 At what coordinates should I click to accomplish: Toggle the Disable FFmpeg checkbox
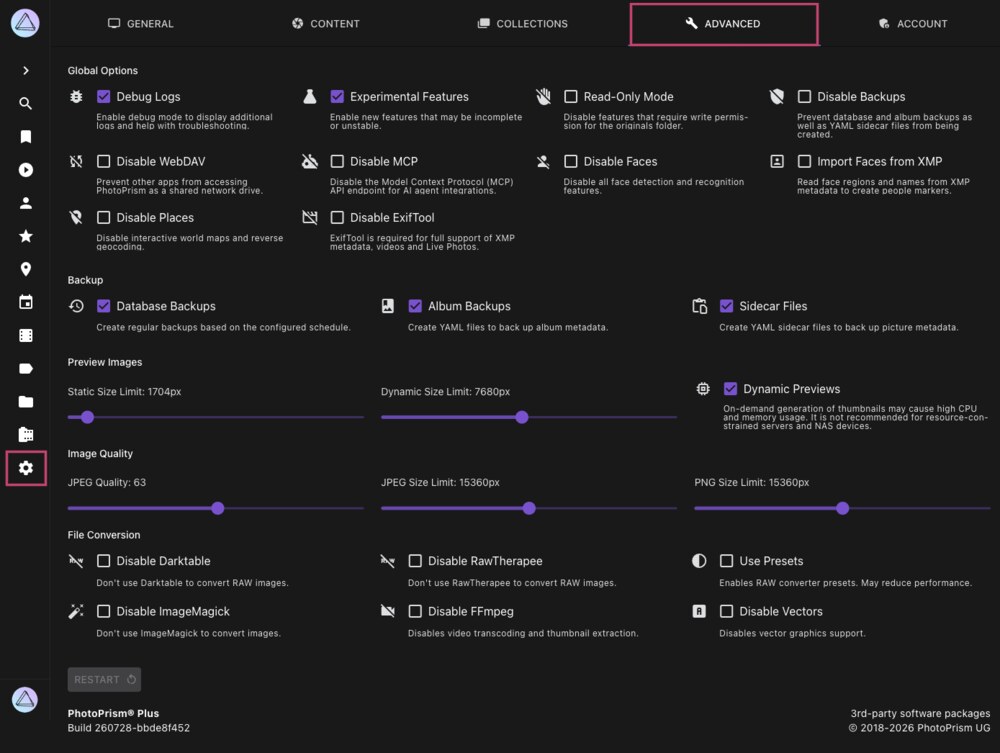click(x=415, y=611)
